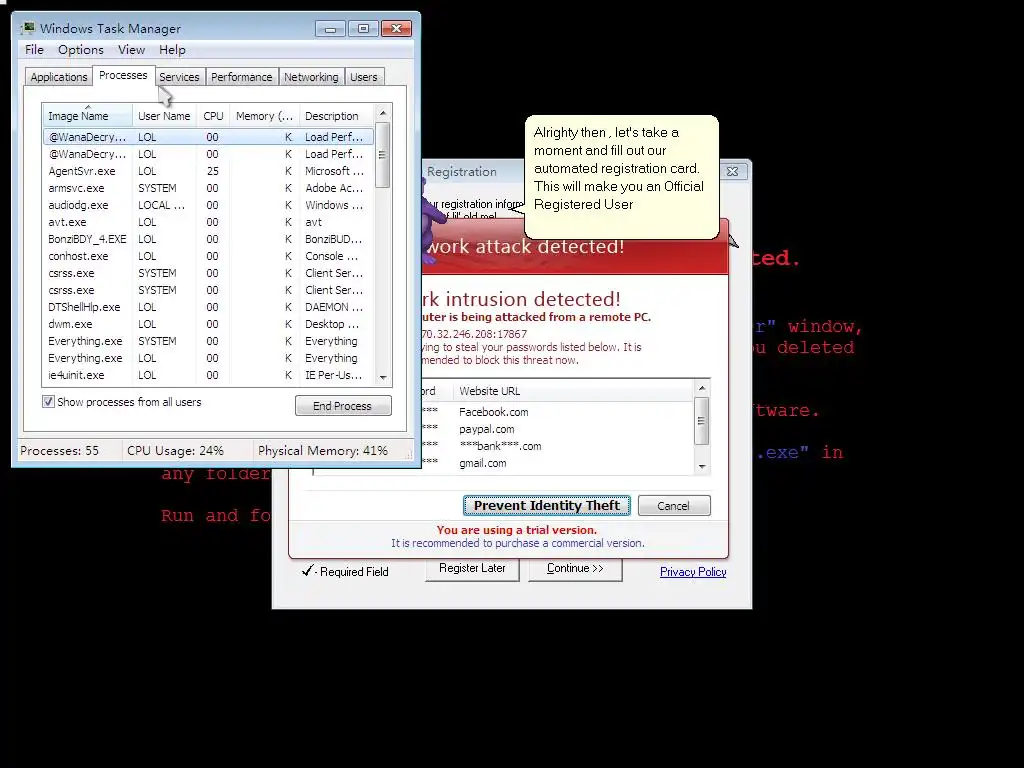Select the ie4uinit.exe process

208,375
